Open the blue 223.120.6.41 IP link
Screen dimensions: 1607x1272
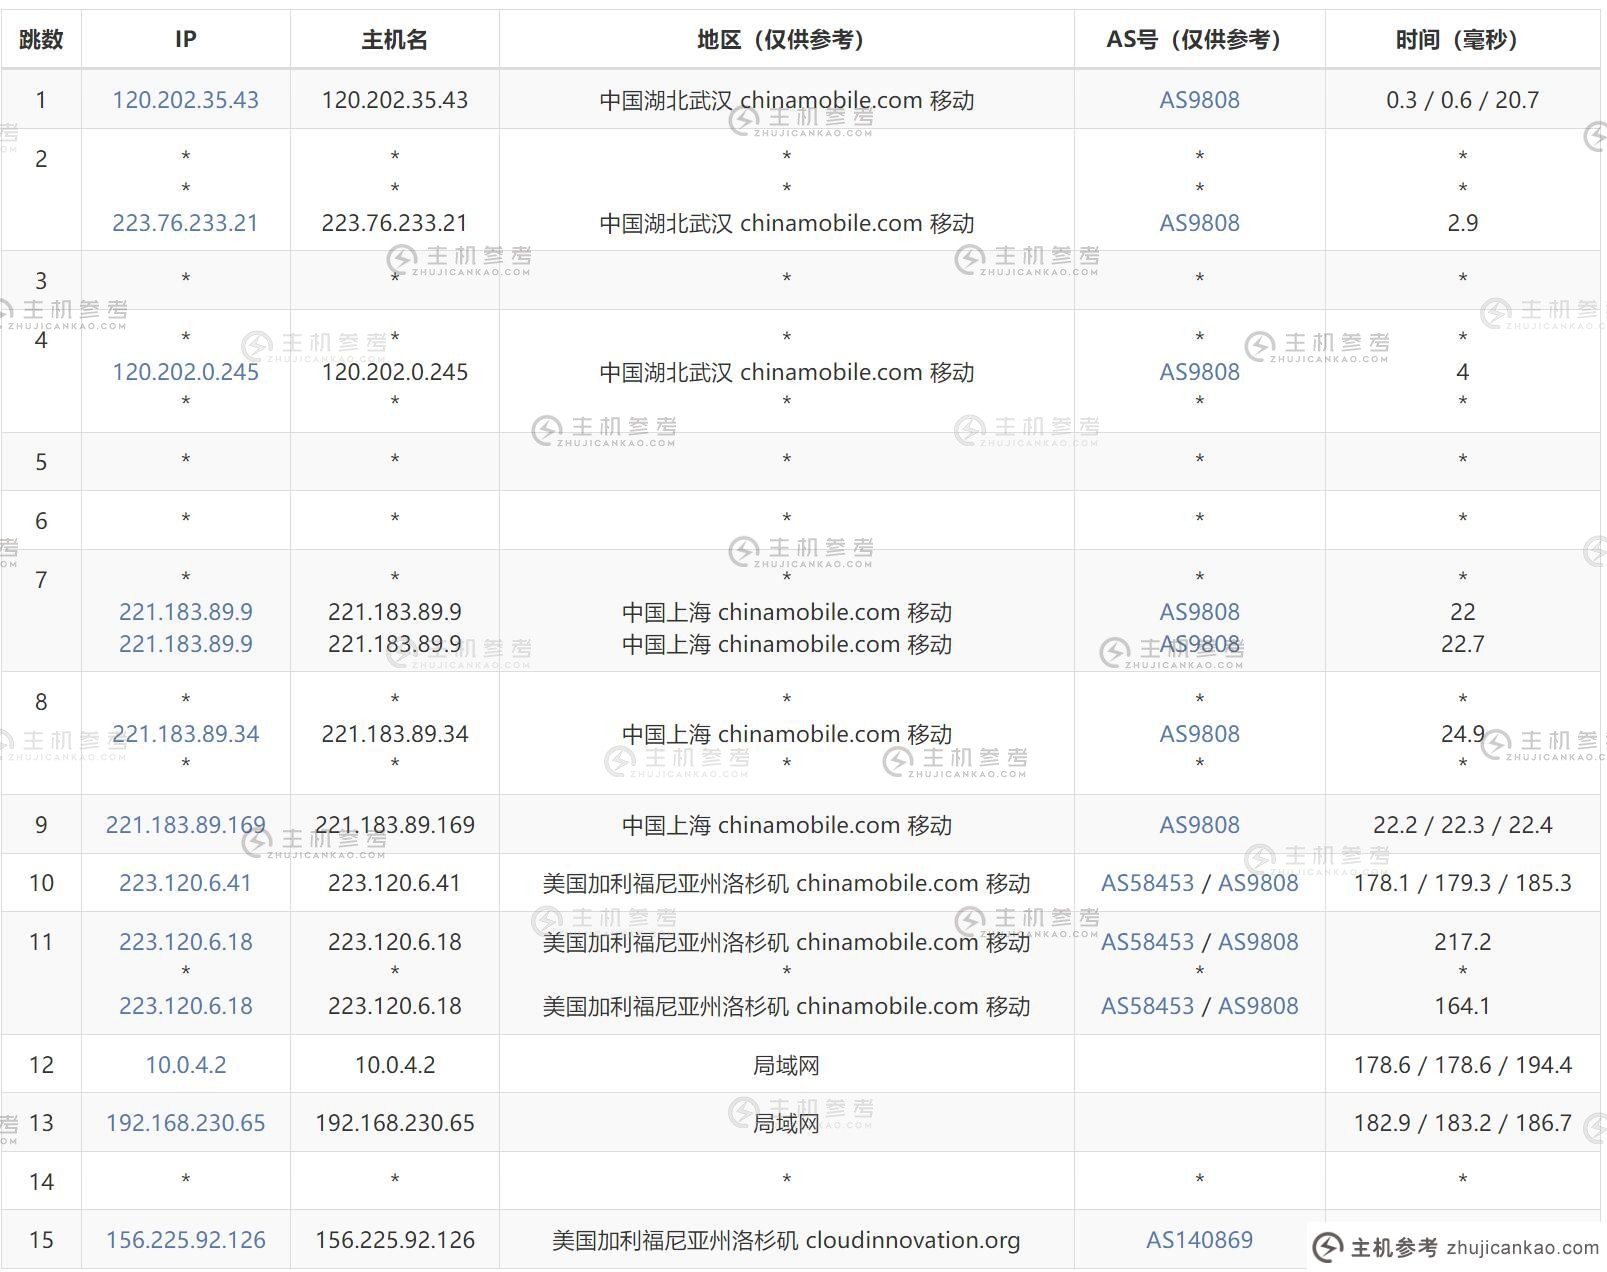(185, 883)
